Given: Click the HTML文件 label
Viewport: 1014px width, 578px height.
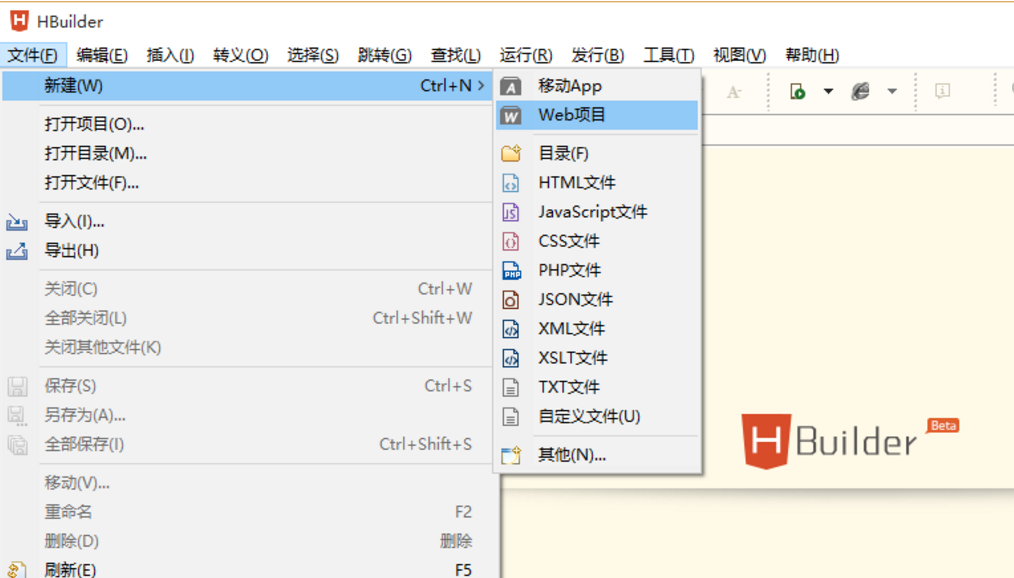Looking at the screenshot, I should [577, 183].
